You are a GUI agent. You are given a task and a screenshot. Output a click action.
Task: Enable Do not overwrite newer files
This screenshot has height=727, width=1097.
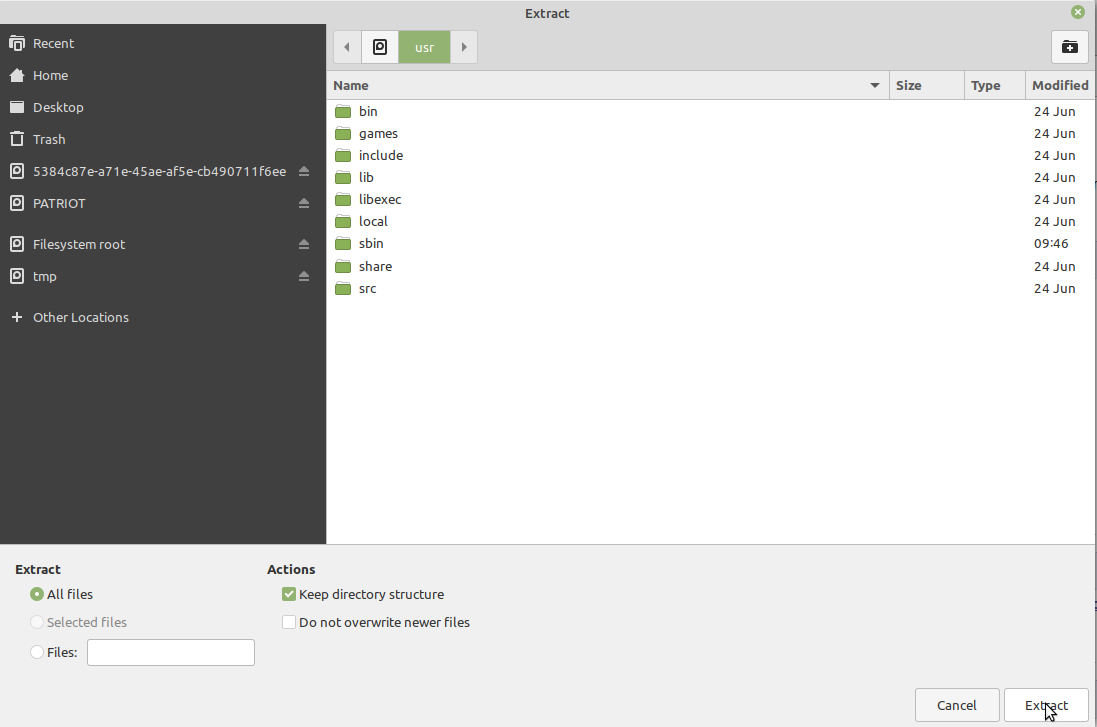click(x=289, y=622)
